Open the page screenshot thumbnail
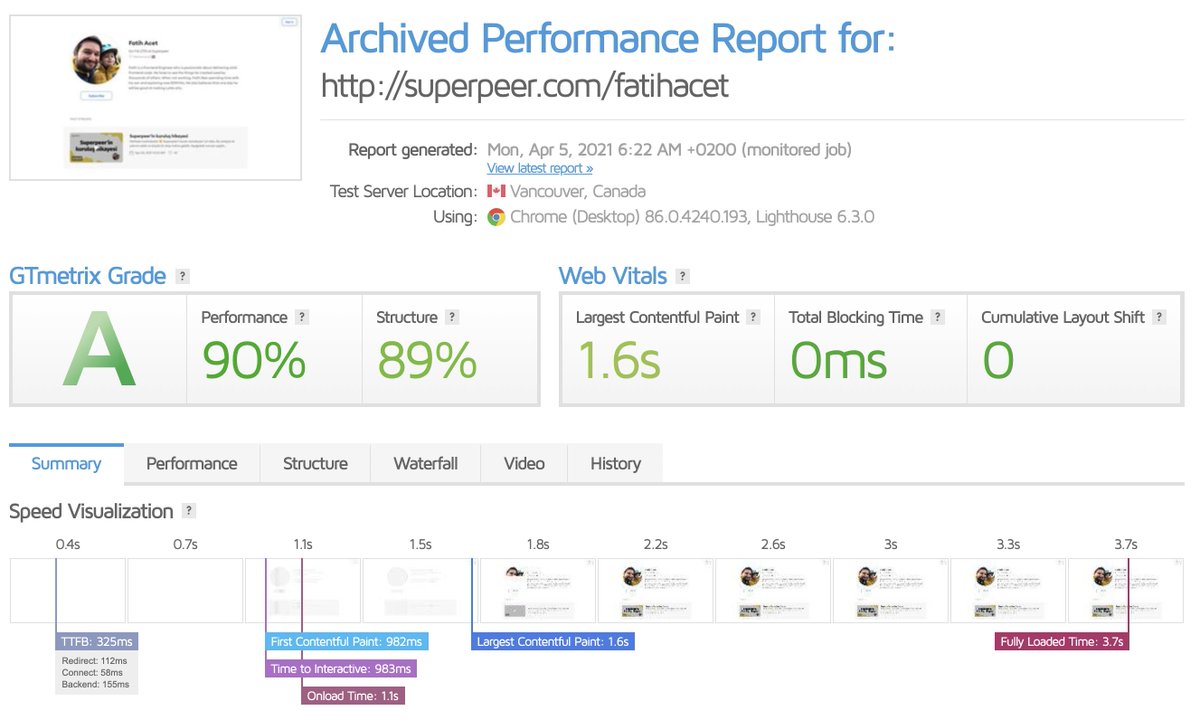 (x=155, y=97)
